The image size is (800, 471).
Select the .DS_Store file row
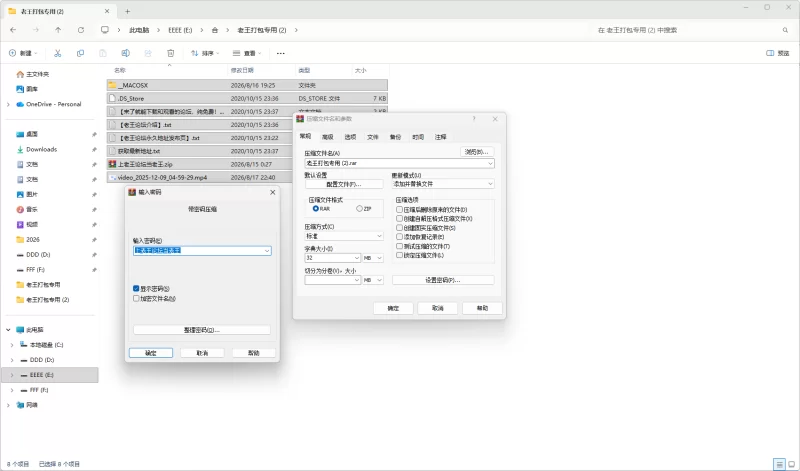247,98
